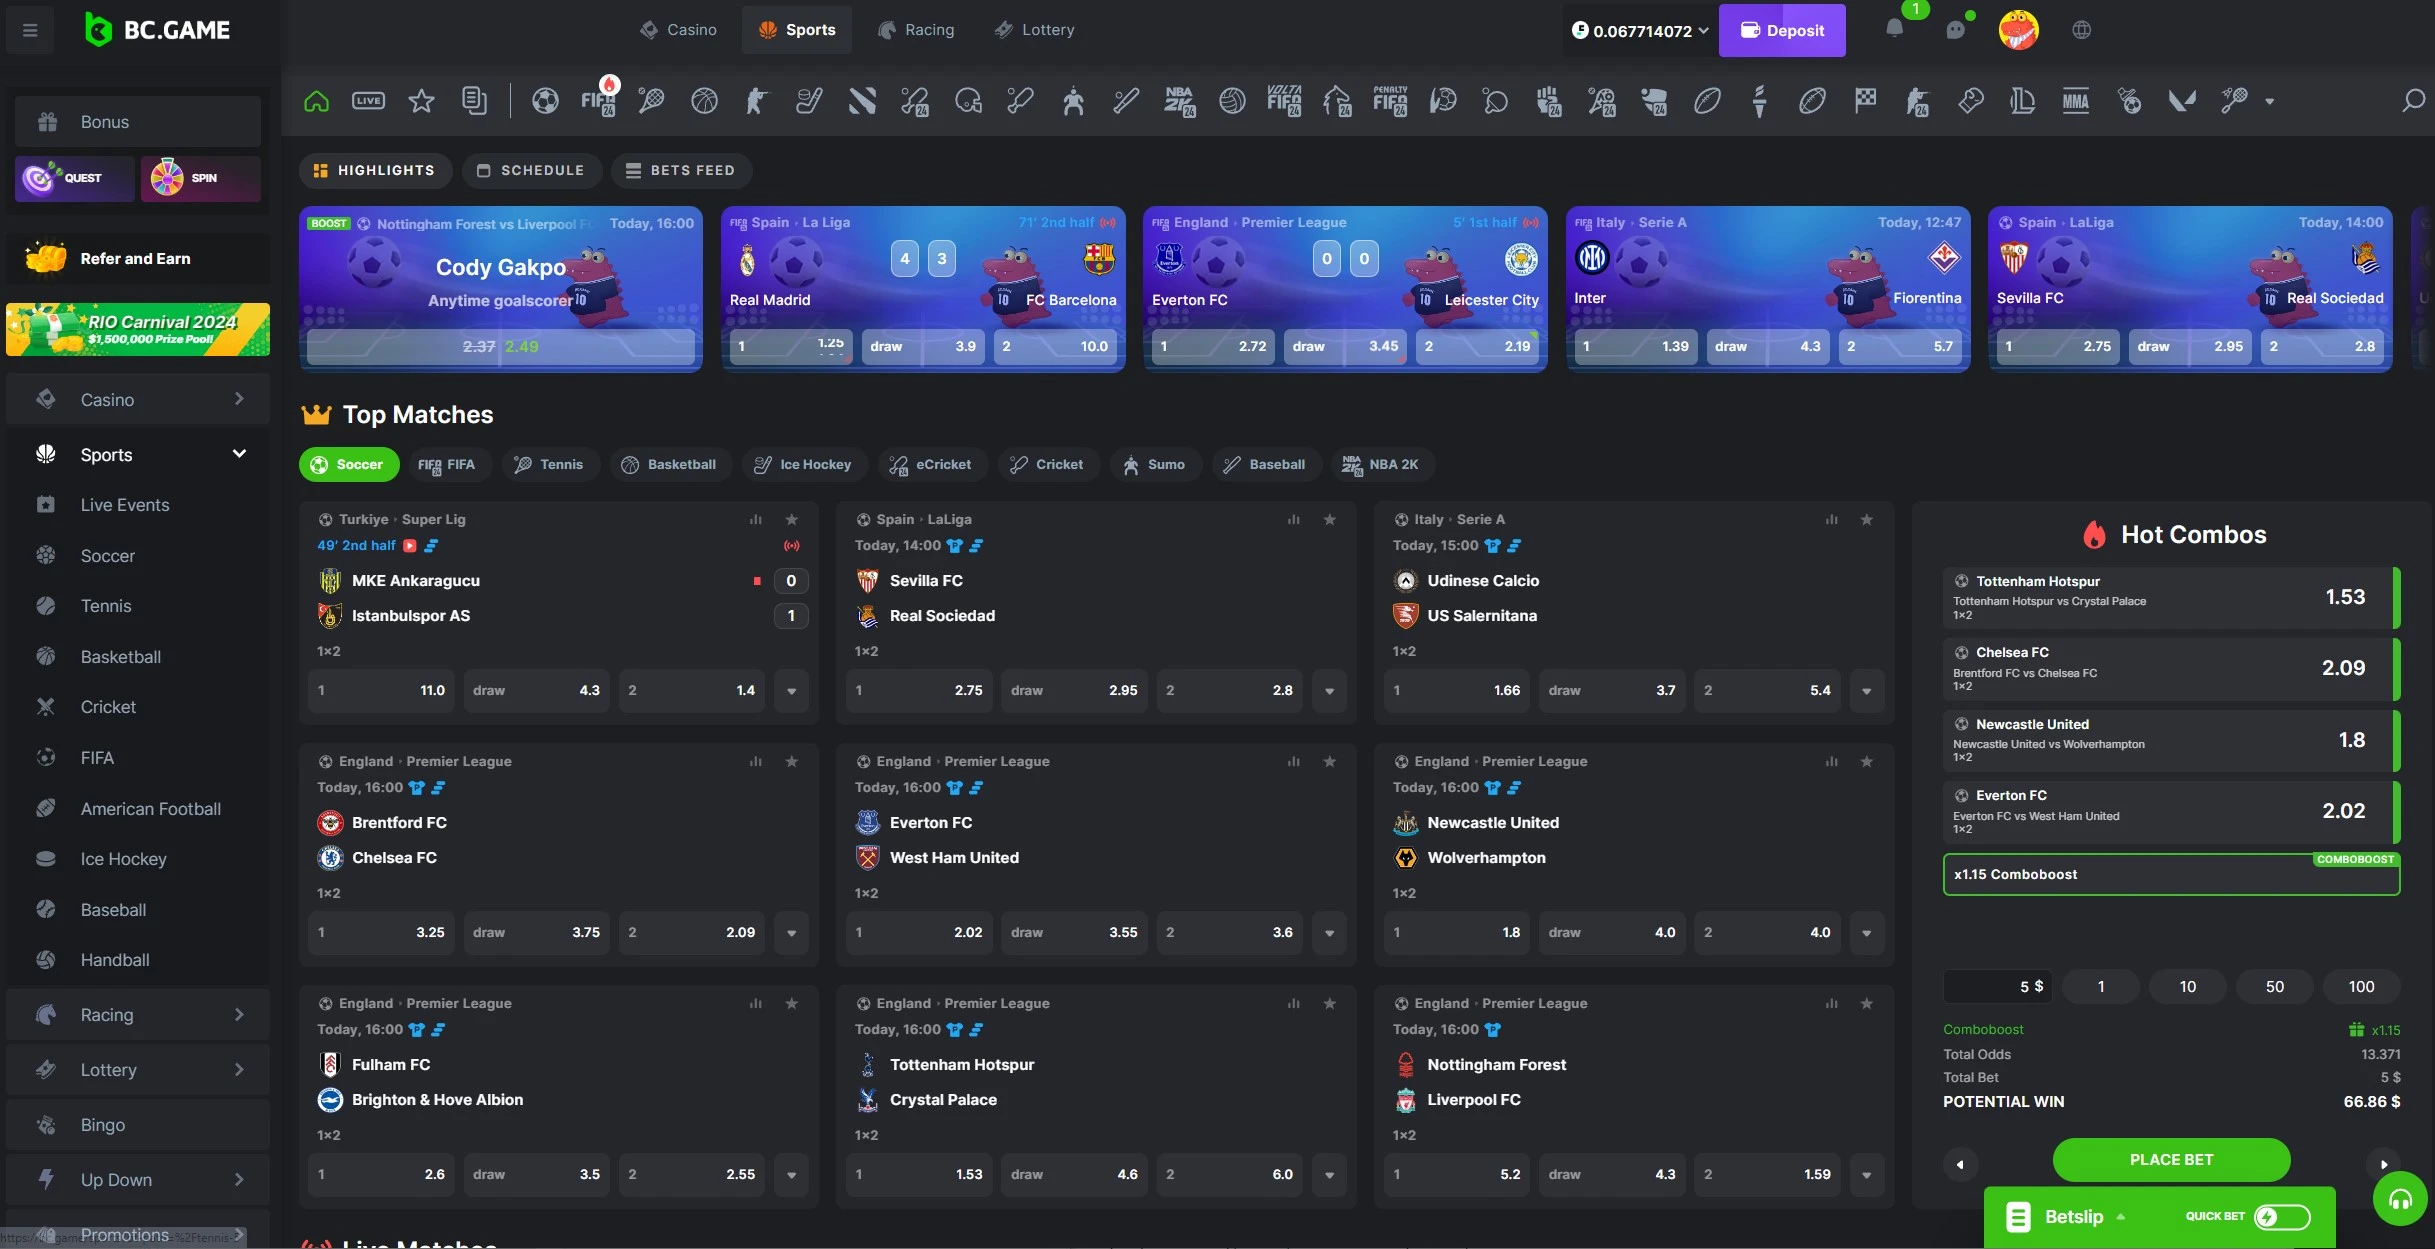Image resolution: width=2435 pixels, height=1249 pixels.
Task: Favorite the Brentford FC vs Chelsea match
Action: (x=791, y=761)
